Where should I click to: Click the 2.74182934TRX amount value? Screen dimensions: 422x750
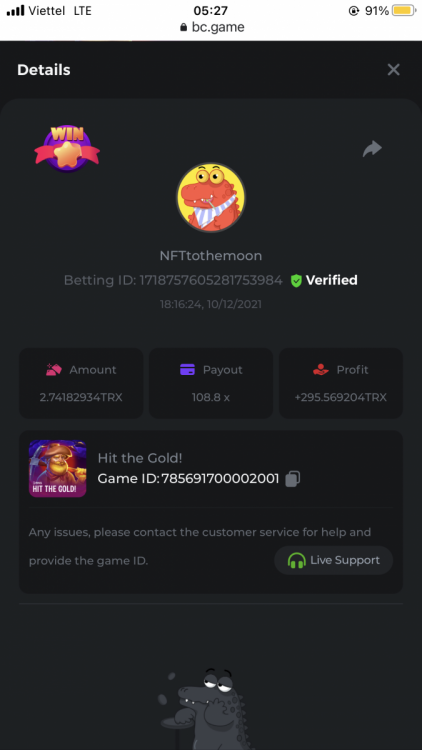[81, 397]
